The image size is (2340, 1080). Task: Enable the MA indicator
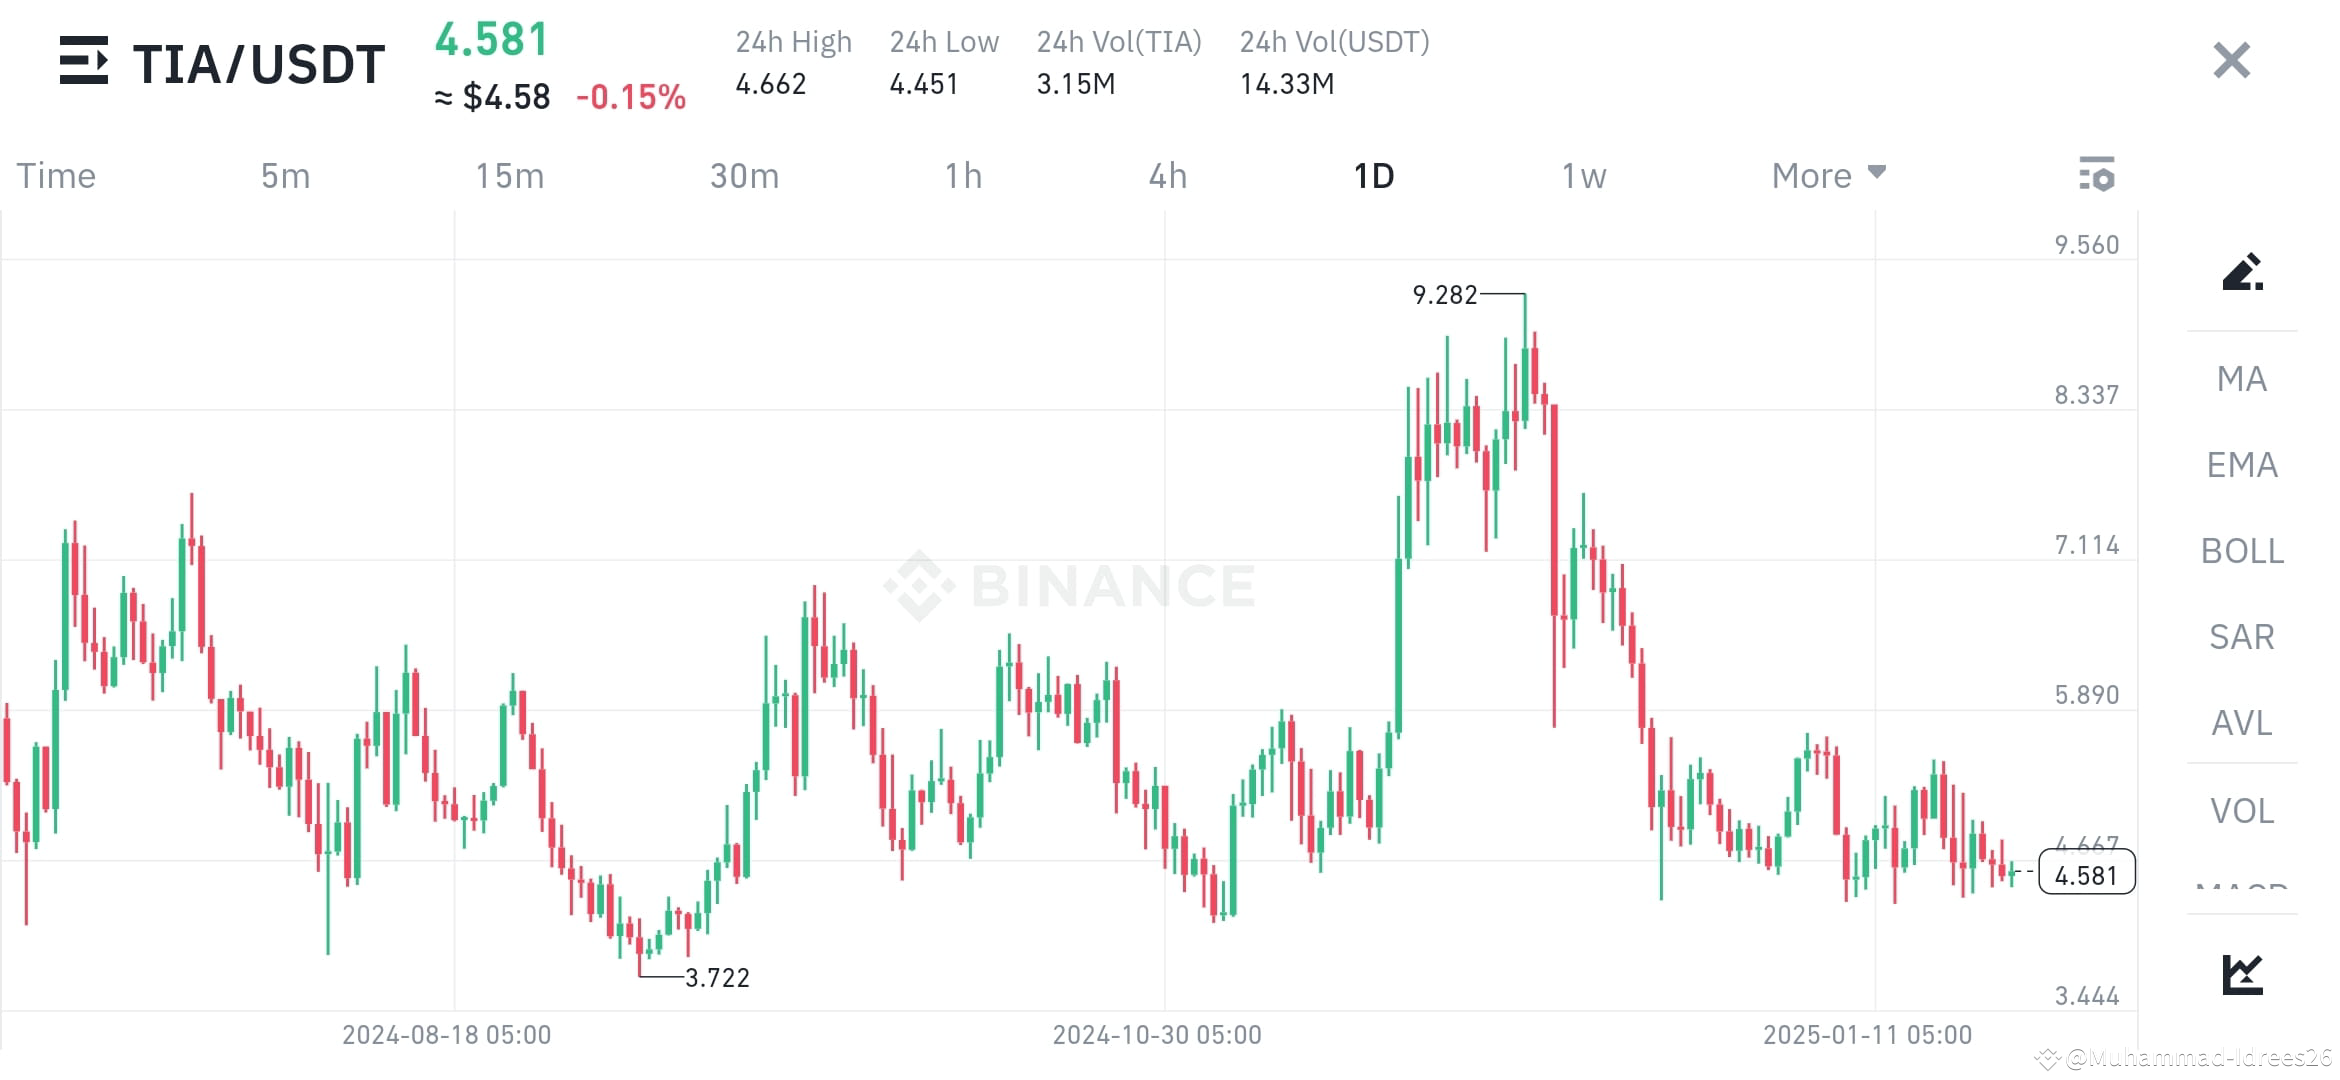[2242, 379]
